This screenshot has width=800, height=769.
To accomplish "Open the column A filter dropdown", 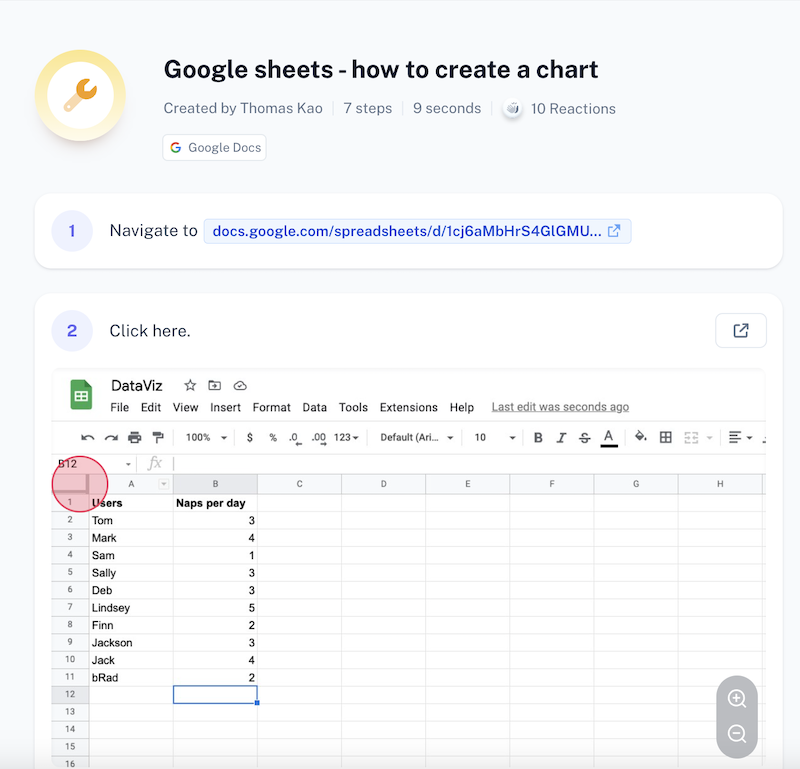I will pyautogui.click(x=164, y=484).
